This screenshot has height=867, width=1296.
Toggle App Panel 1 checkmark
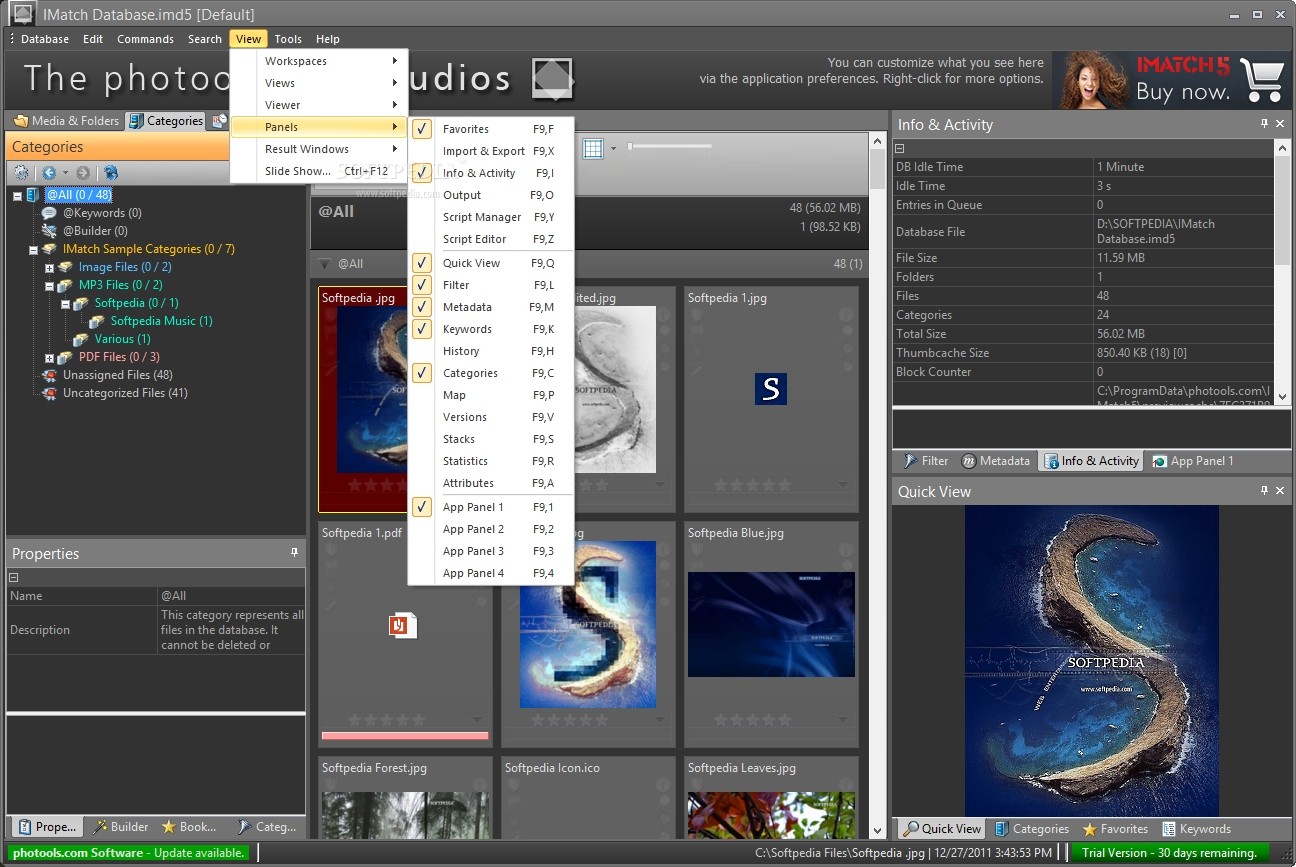(422, 507)
